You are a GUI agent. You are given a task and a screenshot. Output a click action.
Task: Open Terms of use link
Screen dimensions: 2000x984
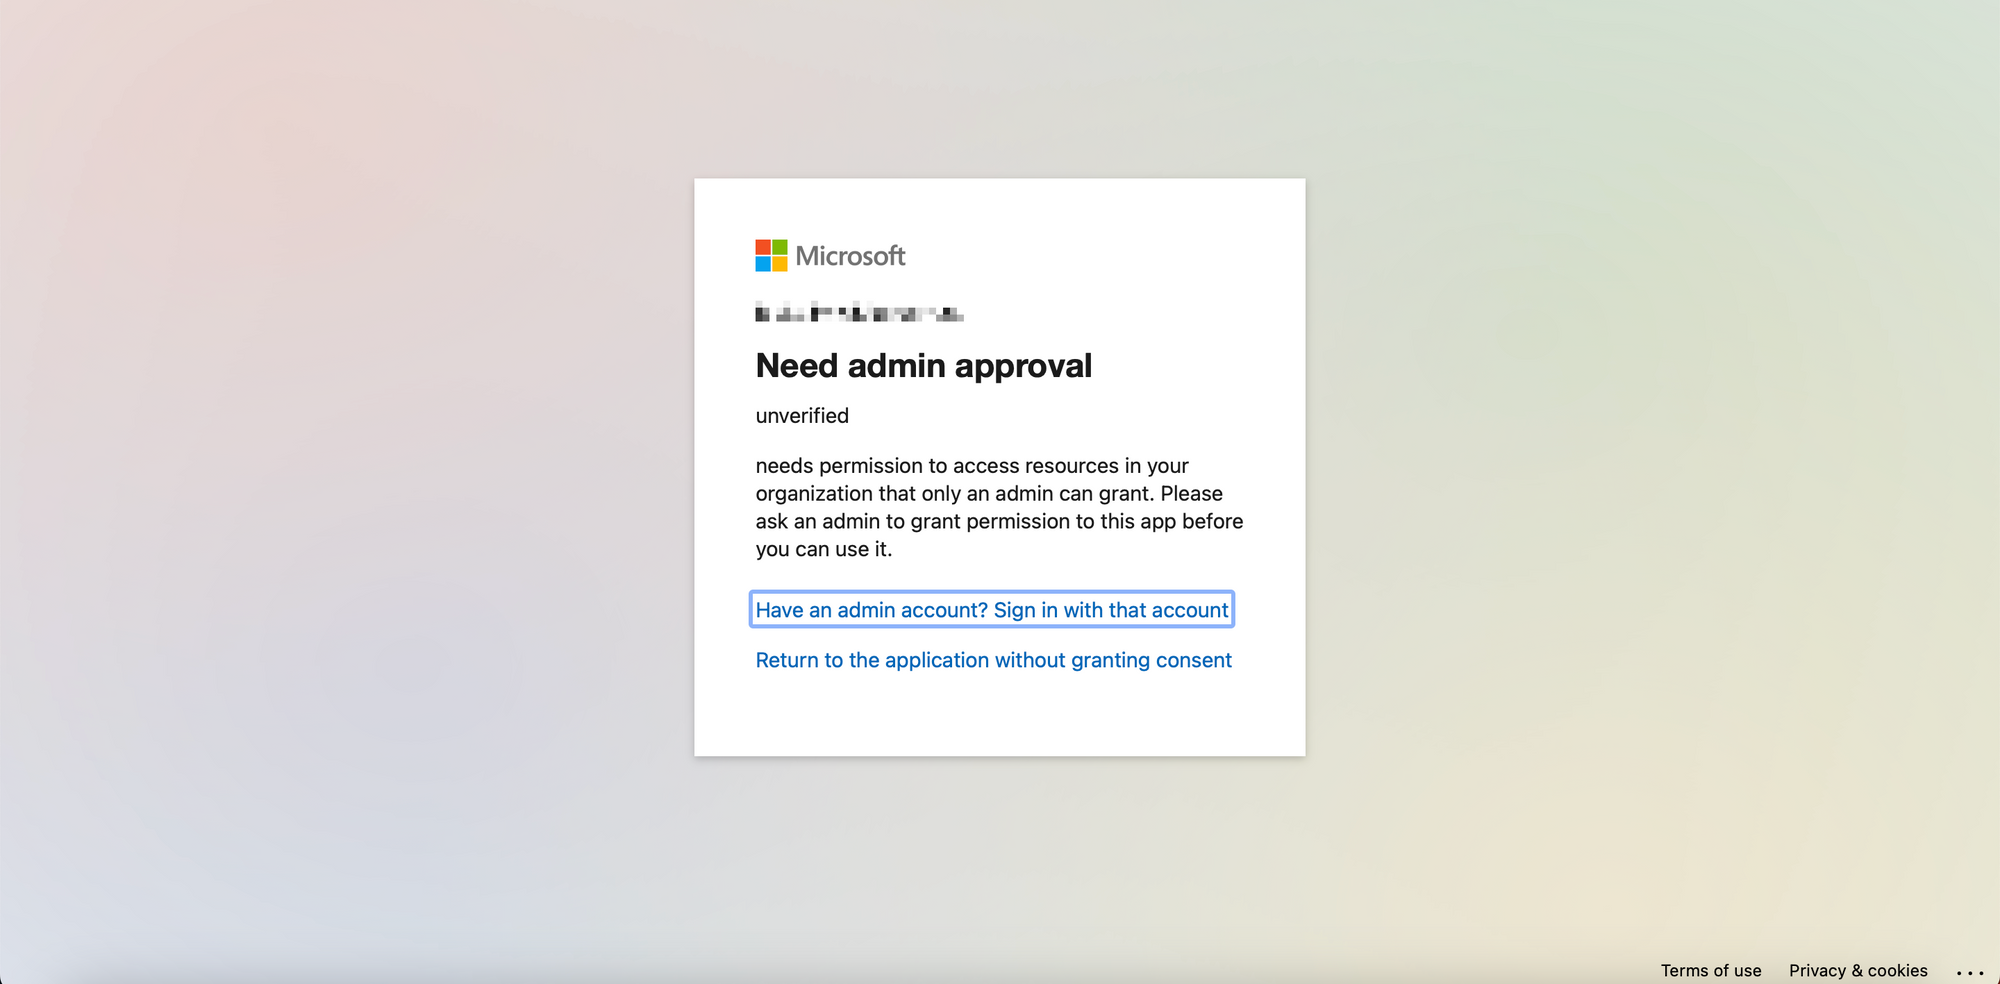(1711, 970)
